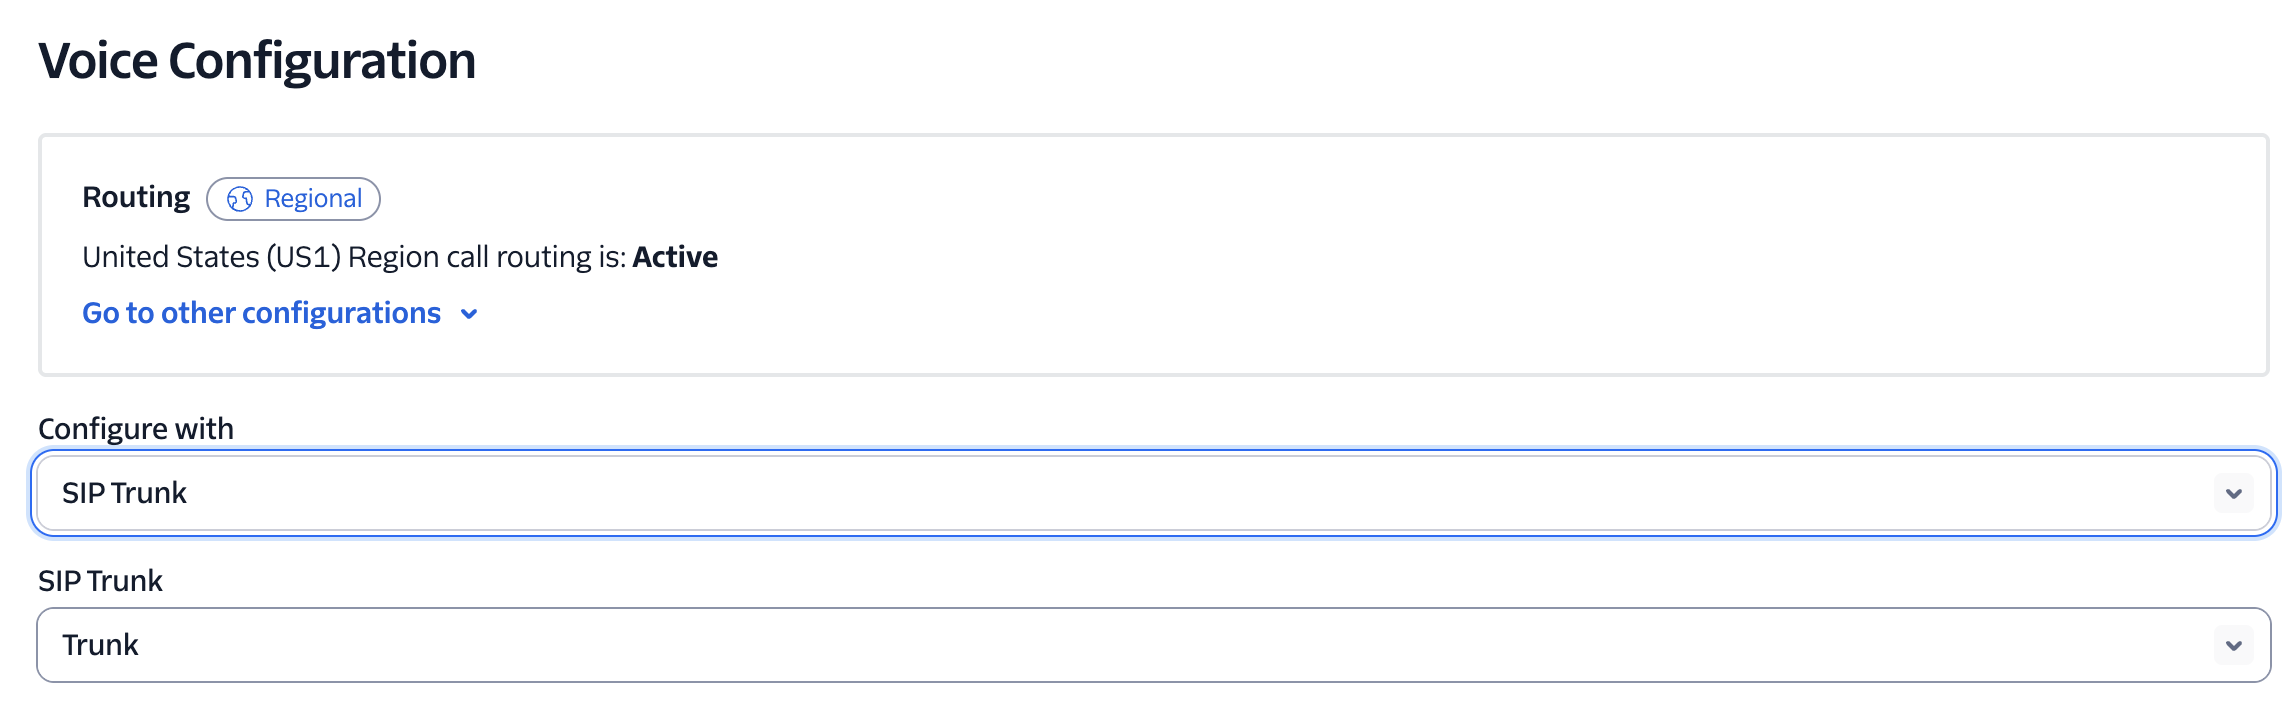The width and height of the screenshot is (2296, 702).
Task: Click the selected Trunk value text
Action: point(100,645)
